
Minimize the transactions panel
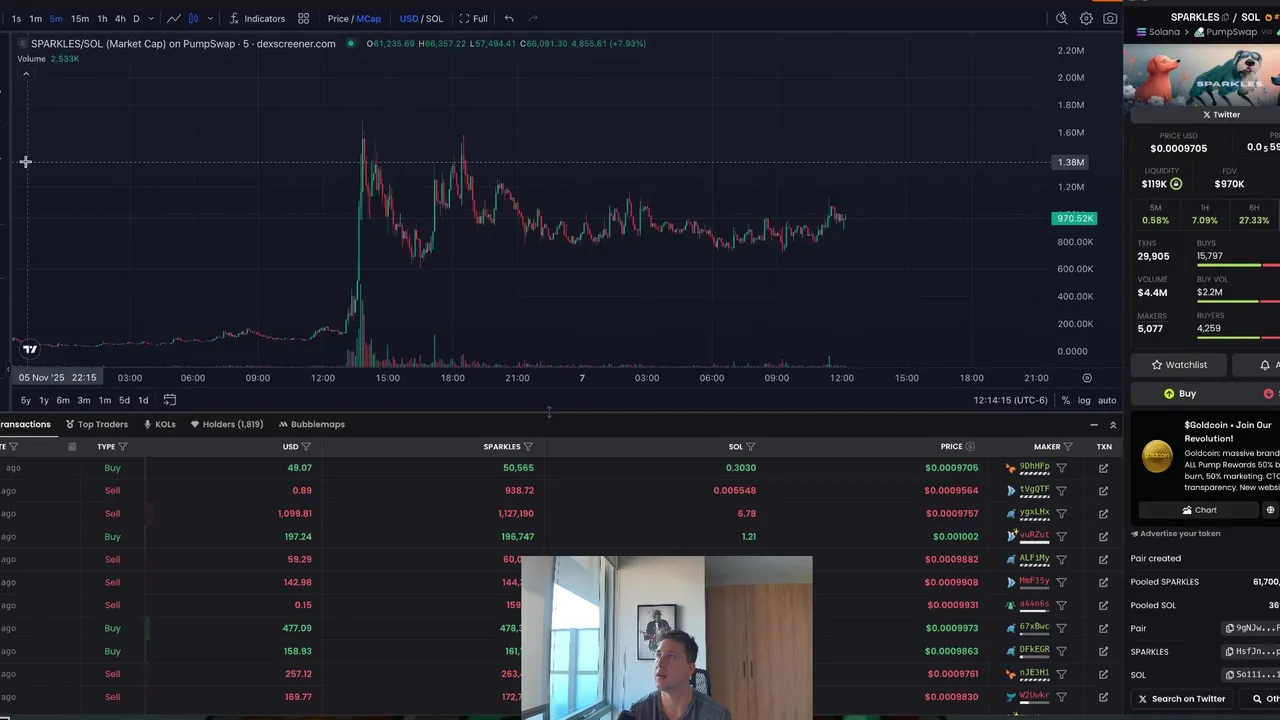[x=1094, y=424]
